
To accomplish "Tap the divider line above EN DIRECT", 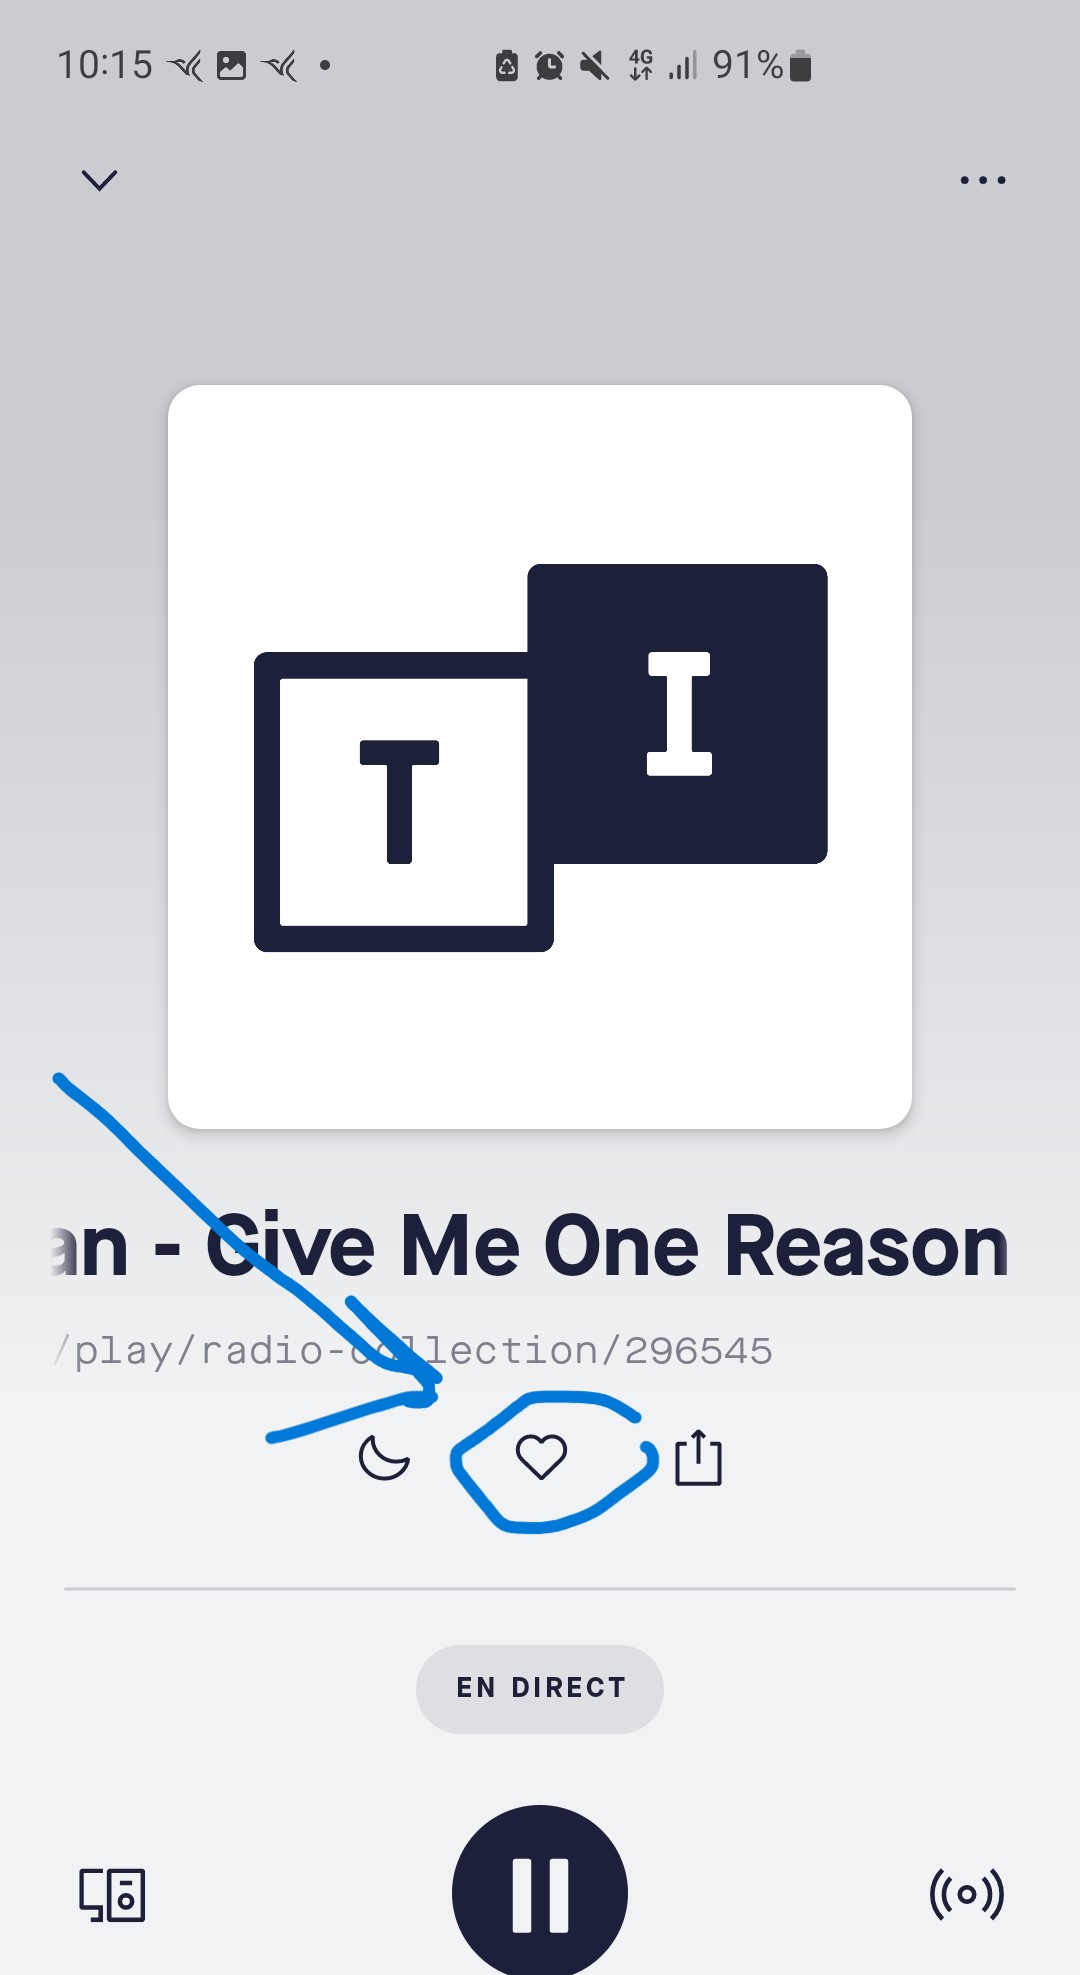I will (540, 1588).
